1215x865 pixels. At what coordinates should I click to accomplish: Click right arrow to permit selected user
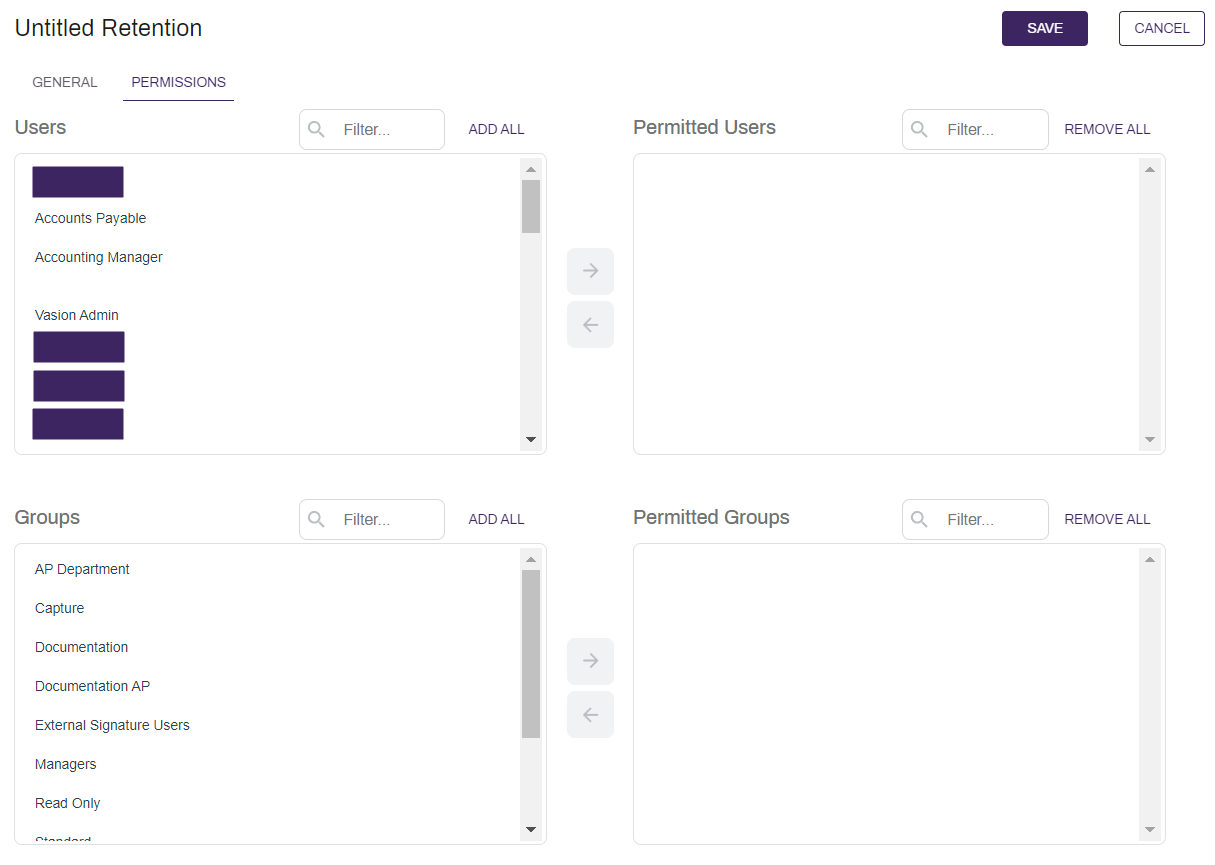pyautogui.click(x=590, y=271)
